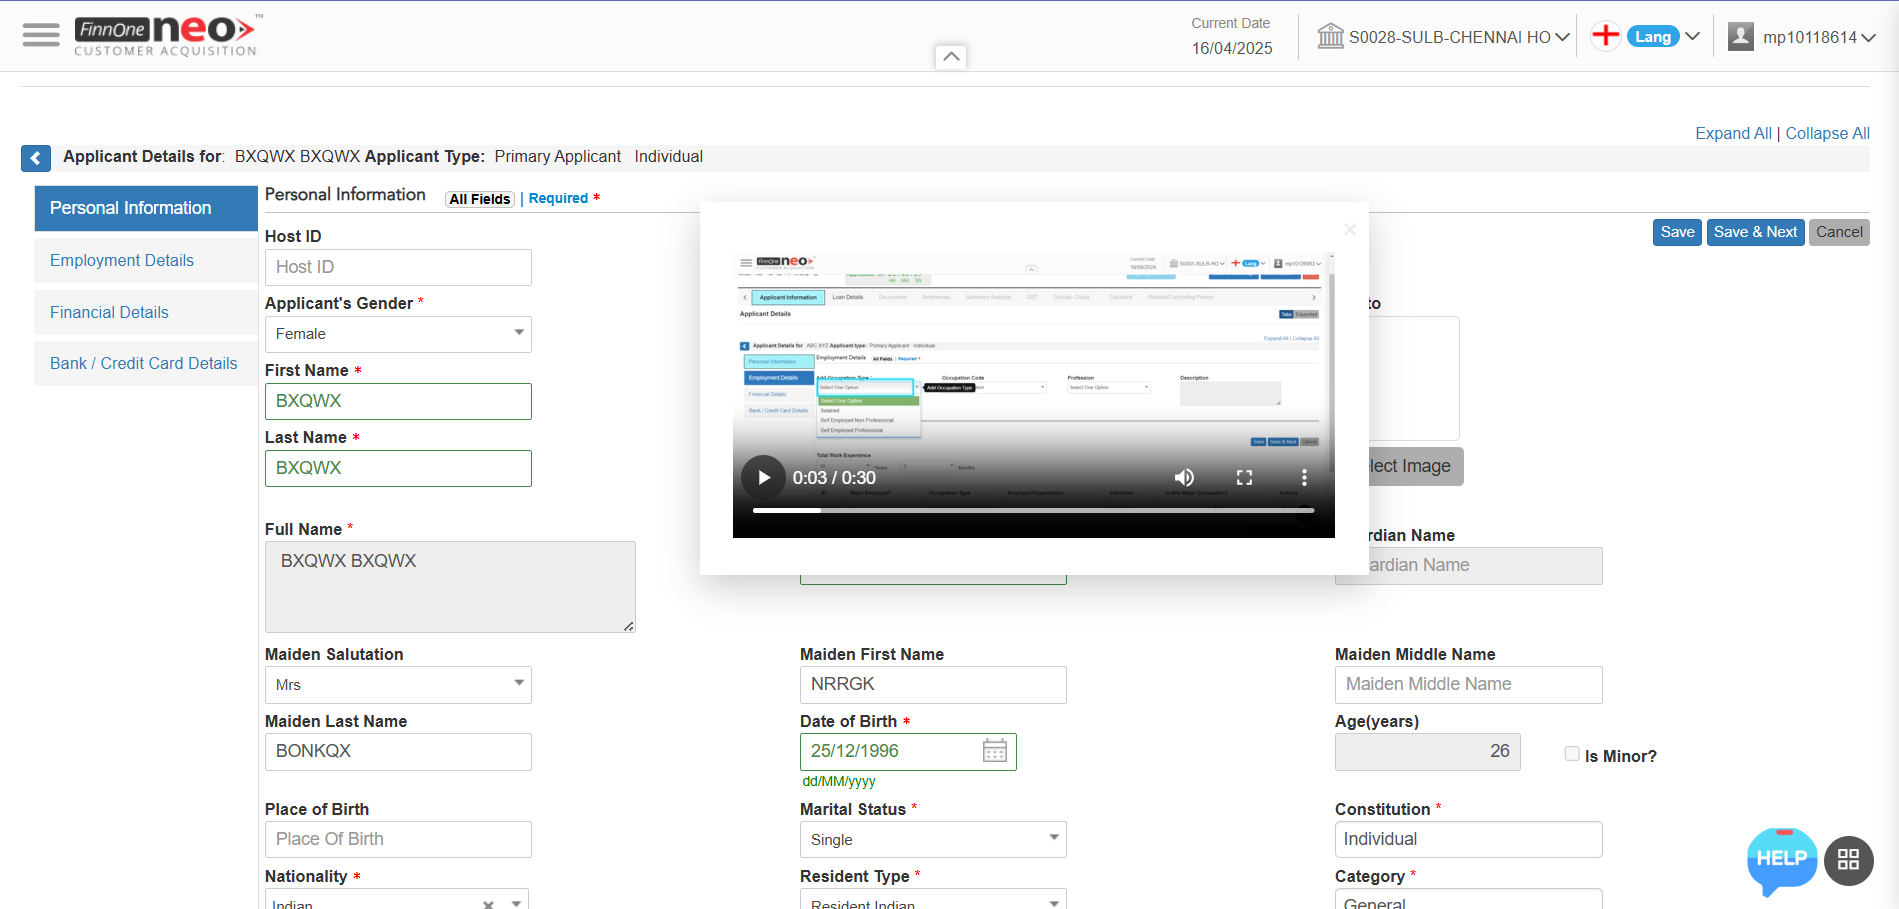Click the grid apps icon near Help
The width and height of the screenshot is (1899, 909).
[x=1848, y=860]
